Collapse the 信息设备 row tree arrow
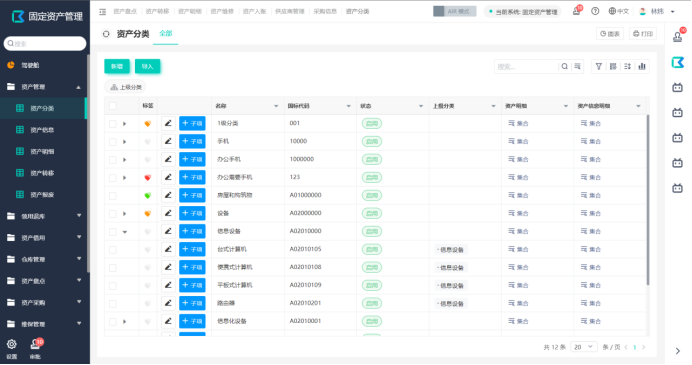The height and width of the screenshot is (365, 692). point(125,232)
